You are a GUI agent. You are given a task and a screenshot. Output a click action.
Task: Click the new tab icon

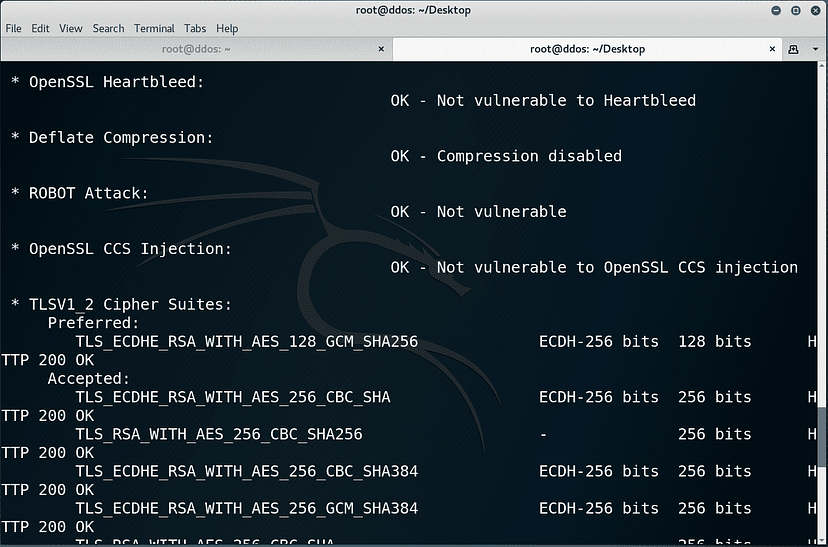[793, 49]
